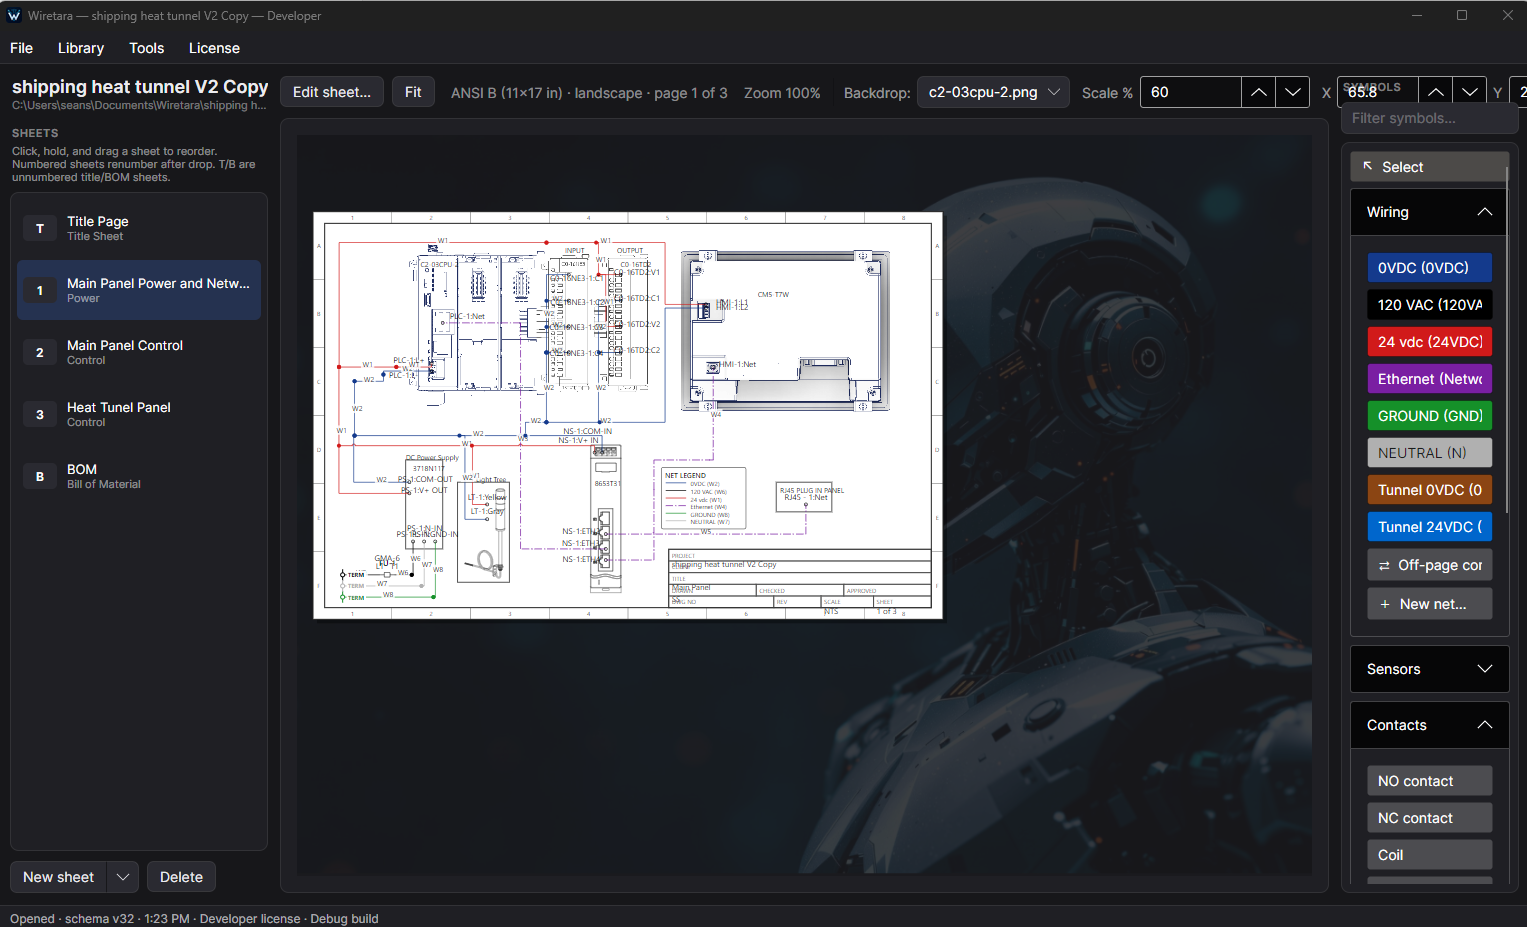Open the License menu
Image resolution: width=1527 pixels, height=927 pixels.
[x=214, y=48]
